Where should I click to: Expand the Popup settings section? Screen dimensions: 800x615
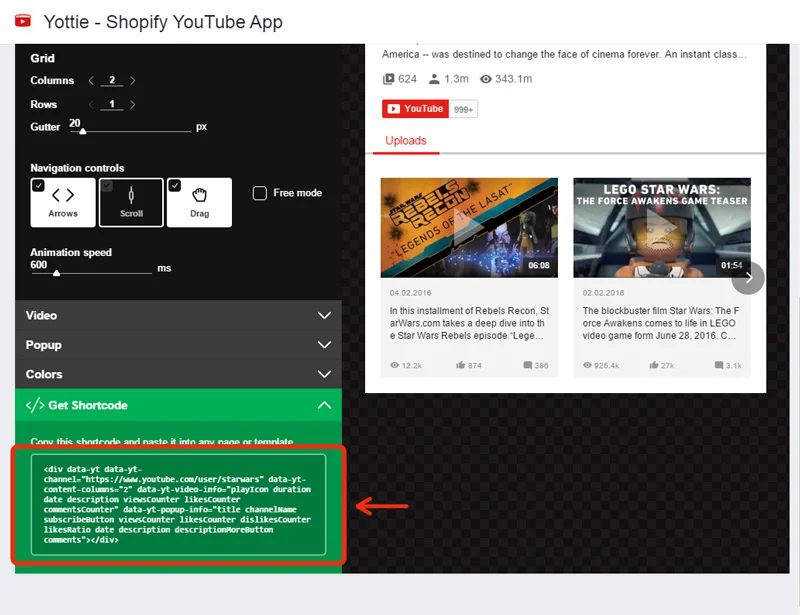178,345
